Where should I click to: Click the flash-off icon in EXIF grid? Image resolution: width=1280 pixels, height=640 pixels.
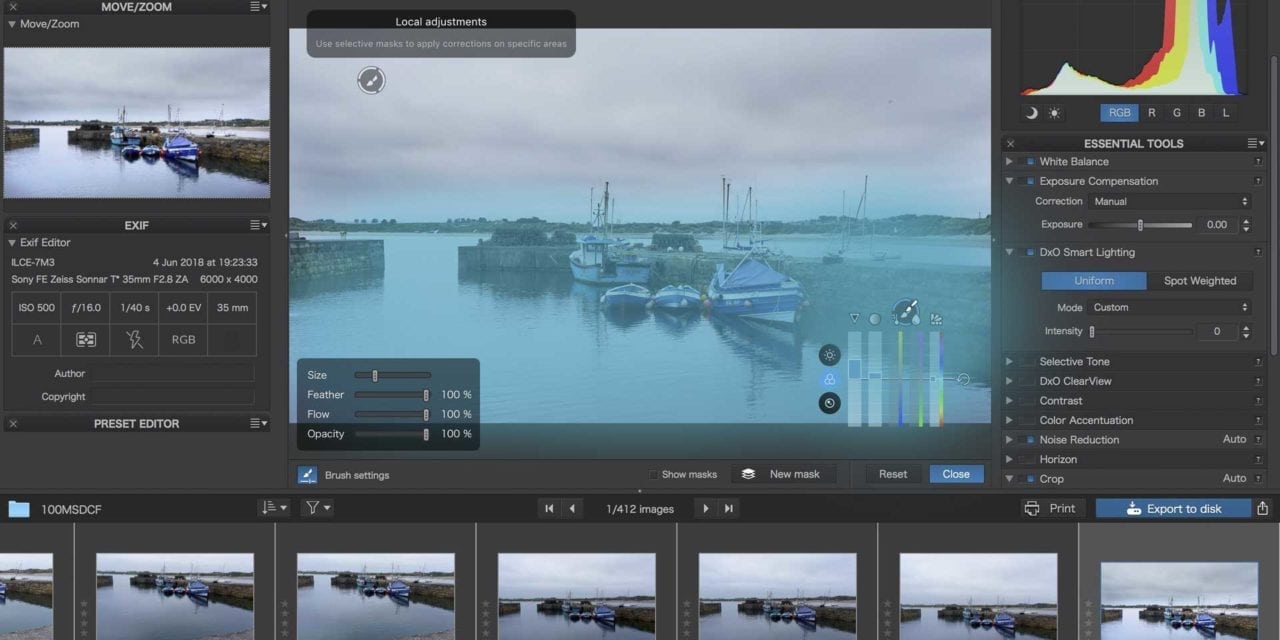tap(135, 340)
